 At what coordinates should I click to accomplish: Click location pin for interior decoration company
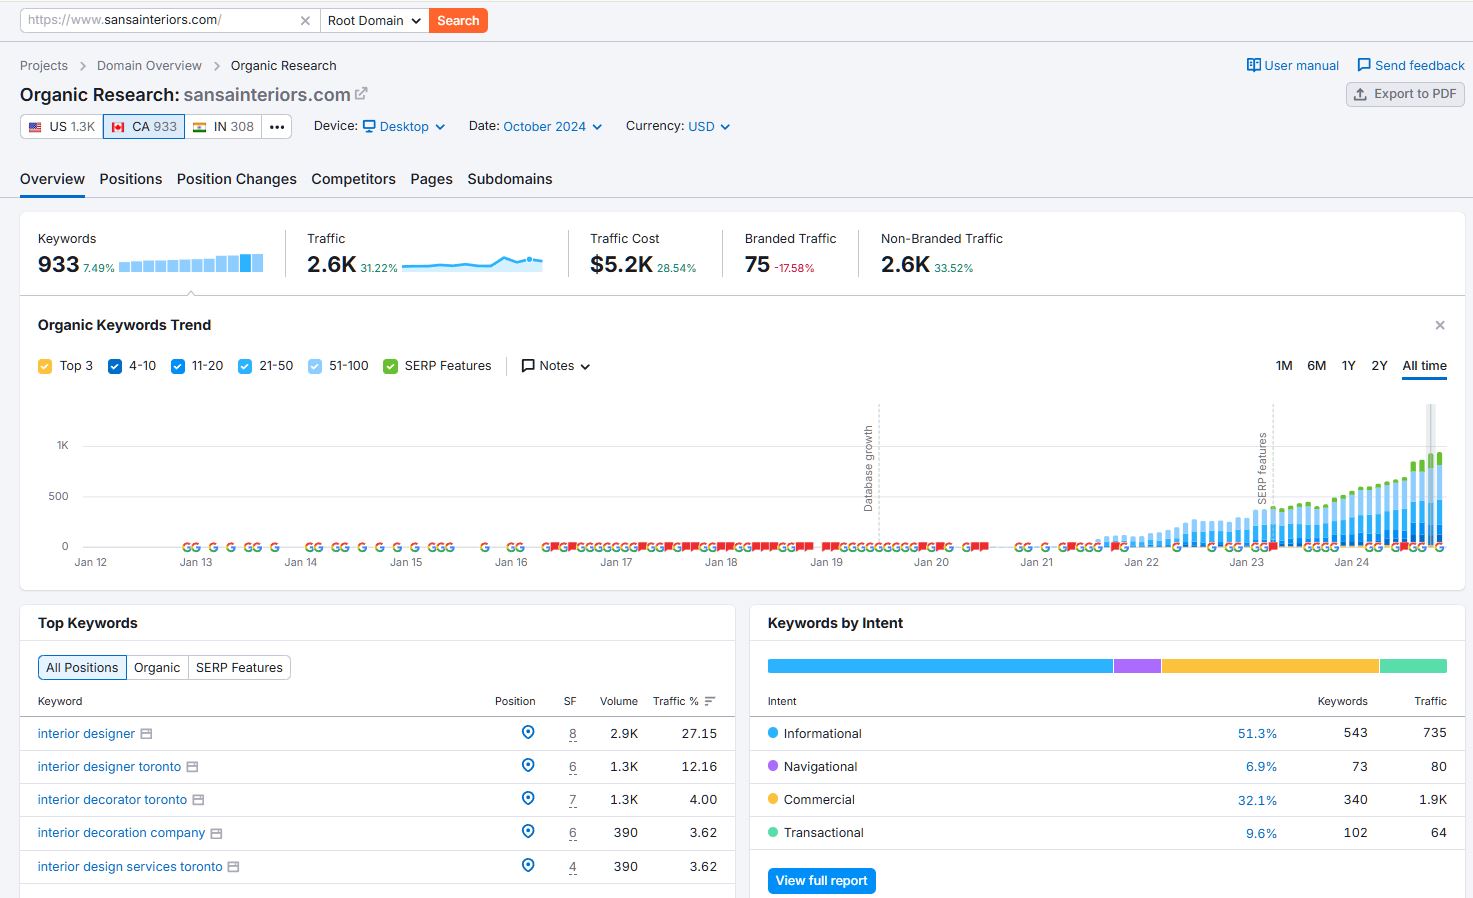(528, 832)
